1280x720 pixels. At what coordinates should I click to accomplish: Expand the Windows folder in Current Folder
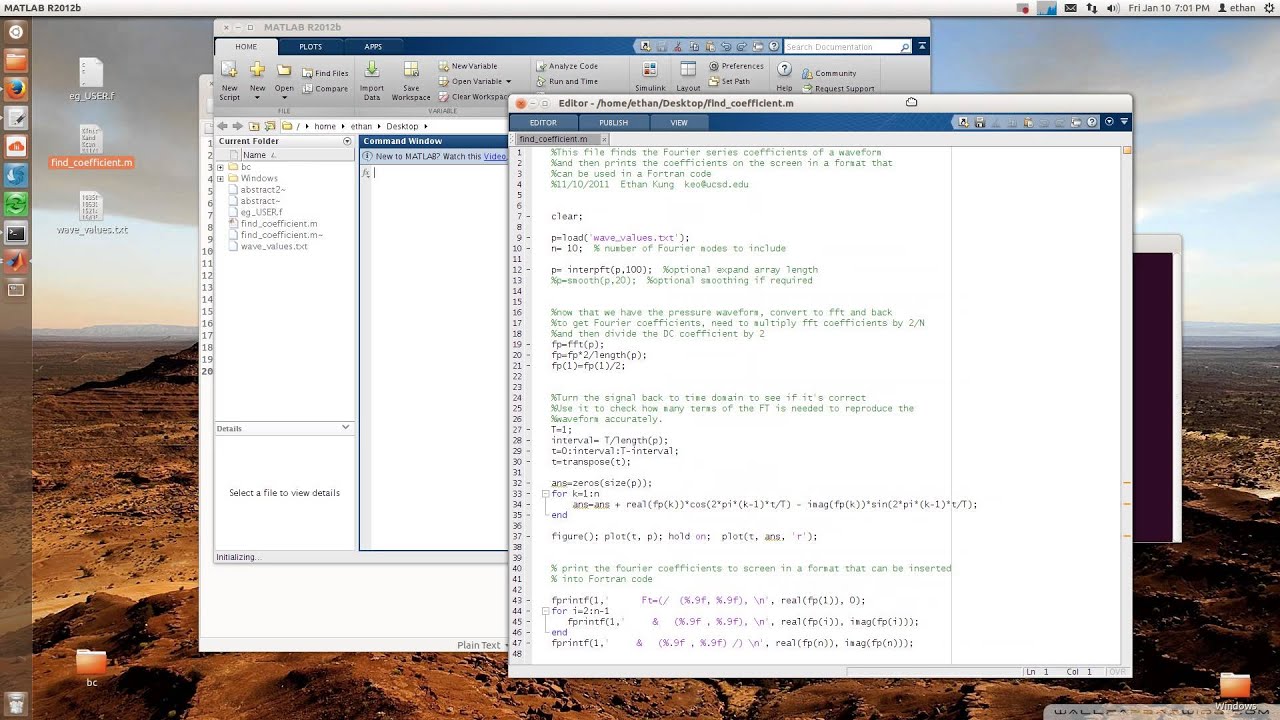pos(220,178)
